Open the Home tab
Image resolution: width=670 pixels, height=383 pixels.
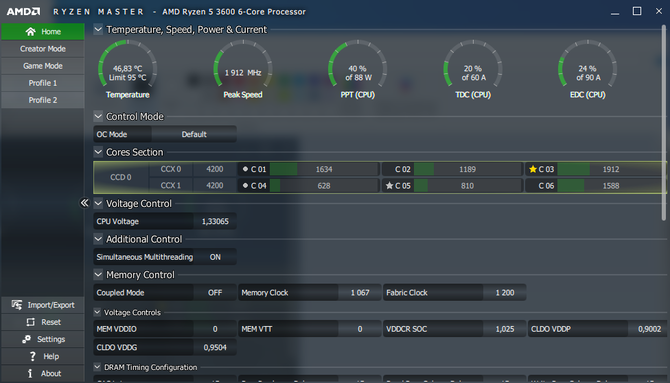(x=43, y=32)
